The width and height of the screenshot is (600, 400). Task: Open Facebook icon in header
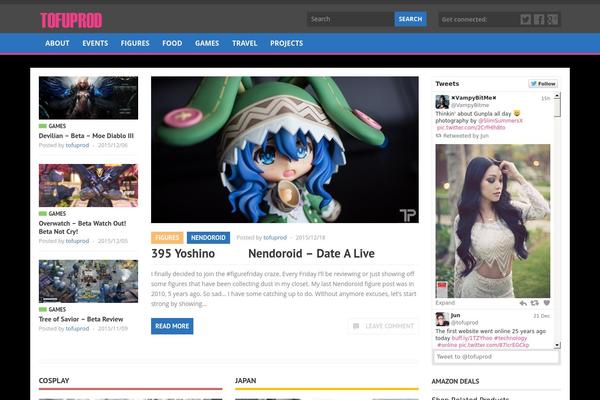tap(539, 20)
